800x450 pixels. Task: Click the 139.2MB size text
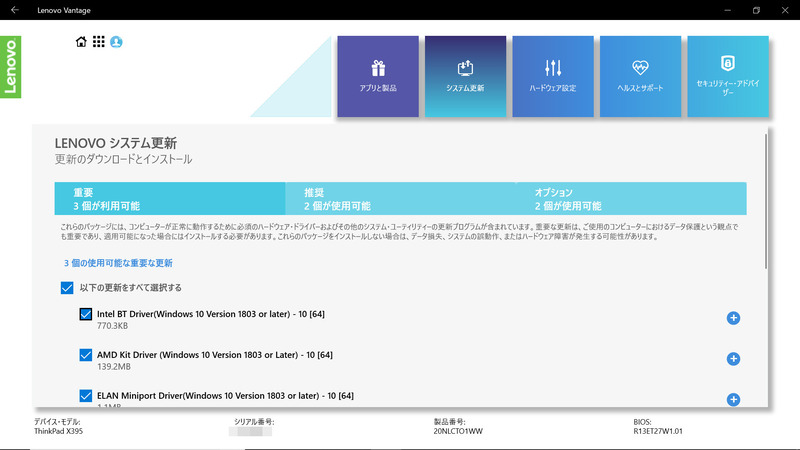(114, 366)
